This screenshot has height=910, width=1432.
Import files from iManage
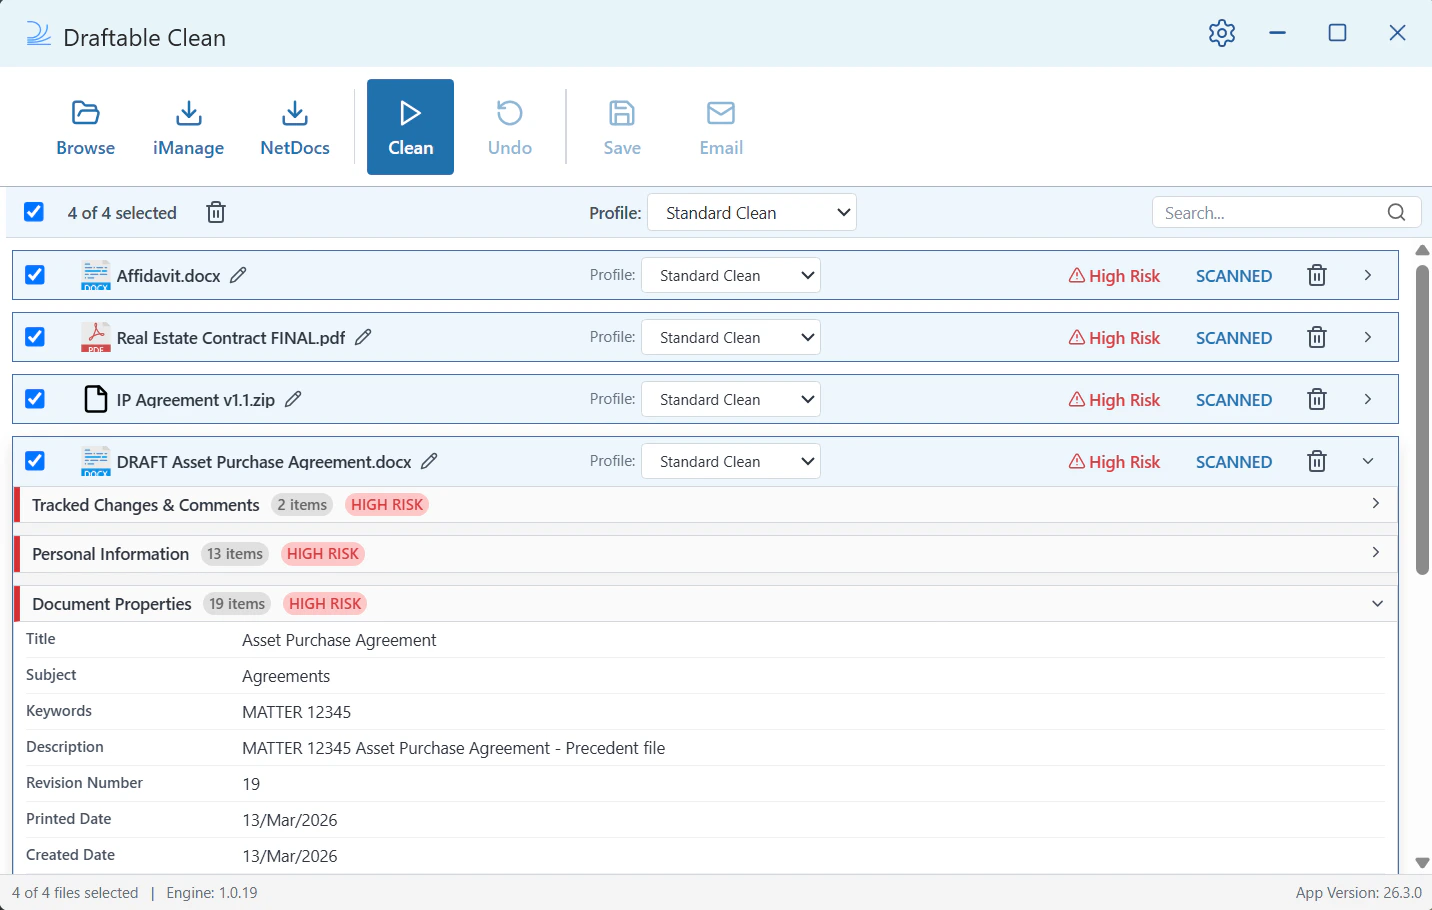tap(188, 127)
